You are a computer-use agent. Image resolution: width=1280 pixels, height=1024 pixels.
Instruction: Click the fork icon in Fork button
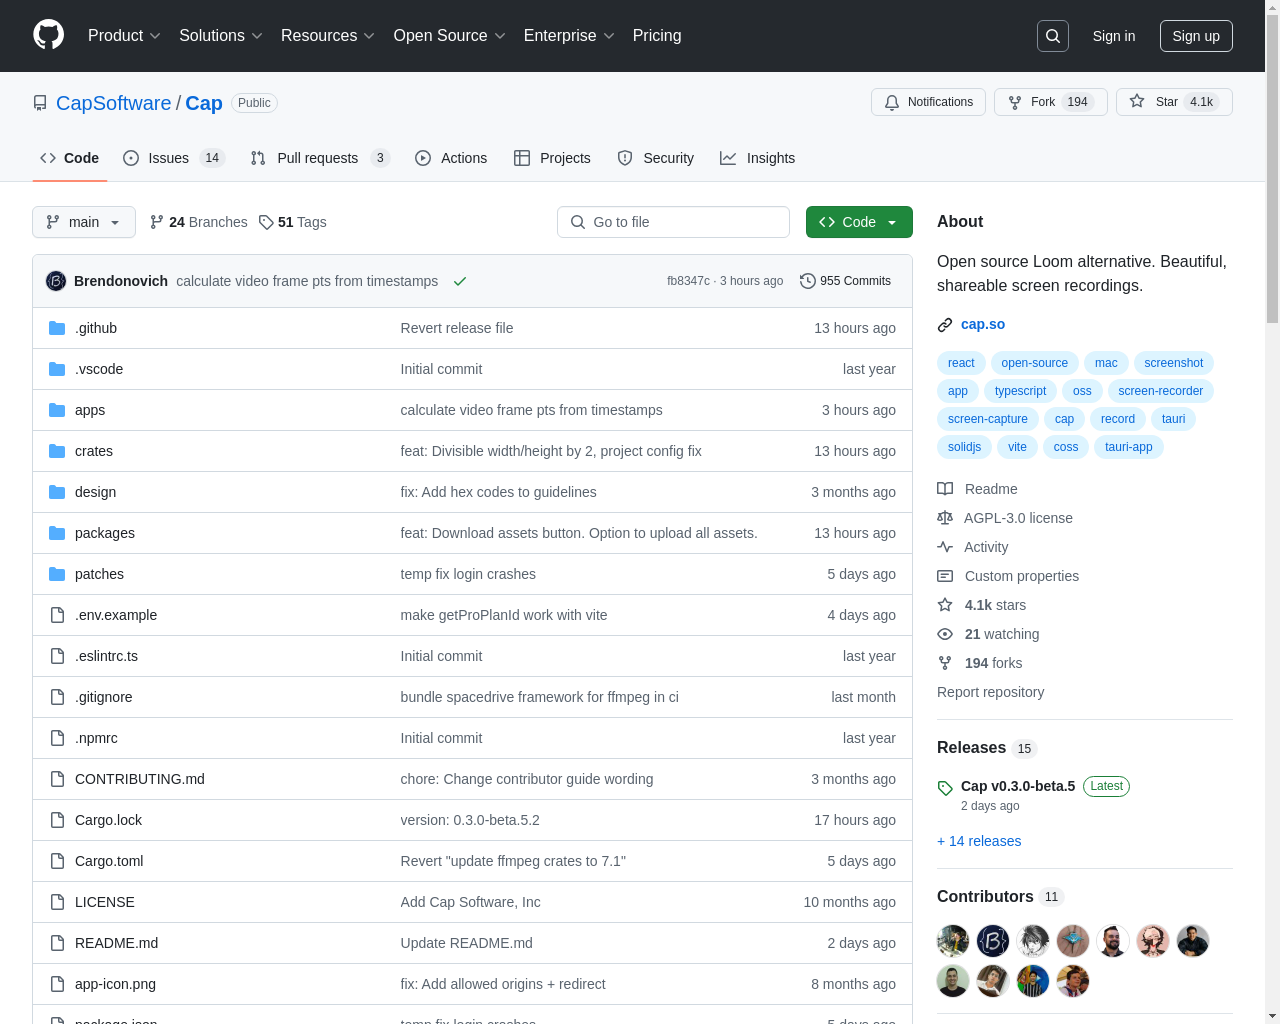(1015, 102)
